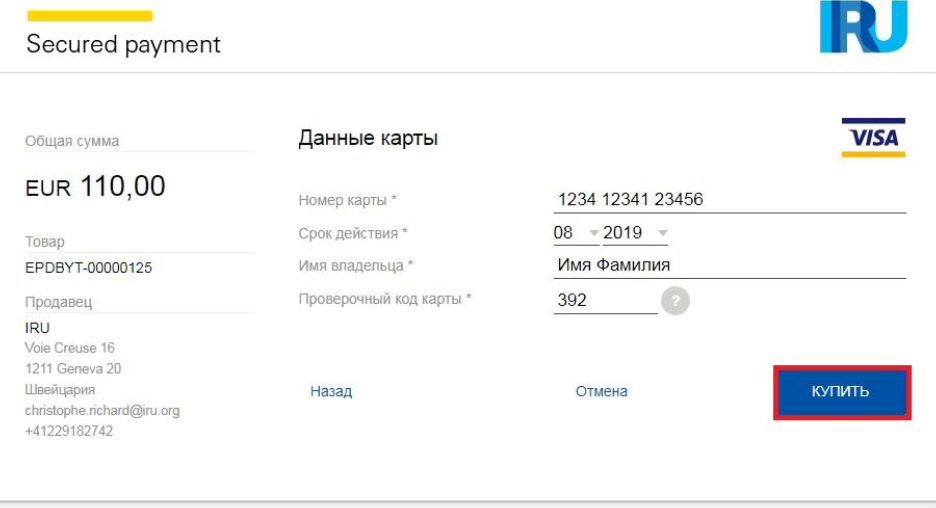Image resolution: width=936 pixels, height=508 pixels.
Task: Focus the card number input field
Action: point(729,200)
